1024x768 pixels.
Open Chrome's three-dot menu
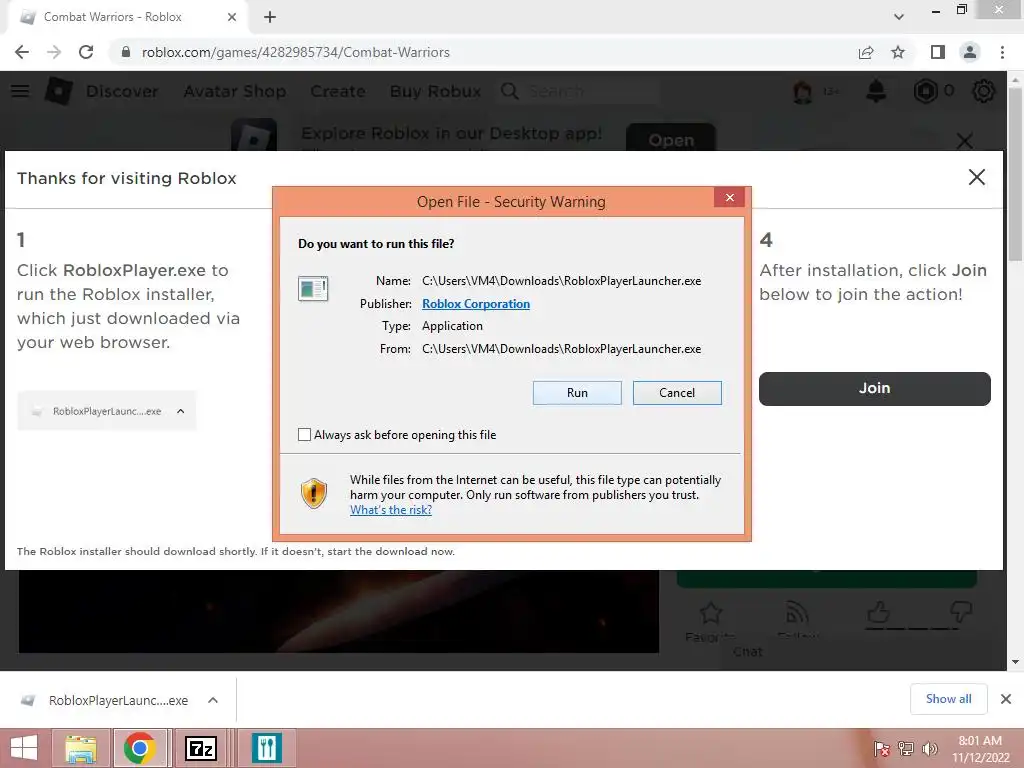click(x=1002, y=52)
